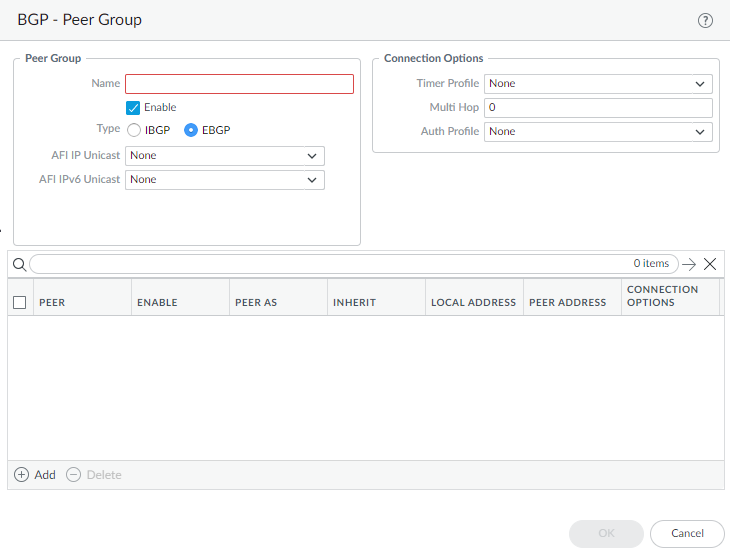Toggle the Enable checkbox
Screen dimensions: 730x560
tap(133, 107)
